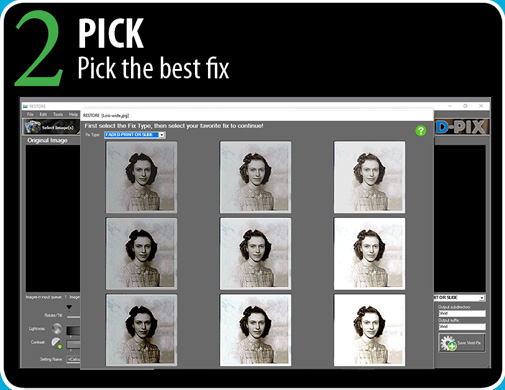Open the green help question mark
This screenshot has width=505, height=390.
click(x=421, y=131)
